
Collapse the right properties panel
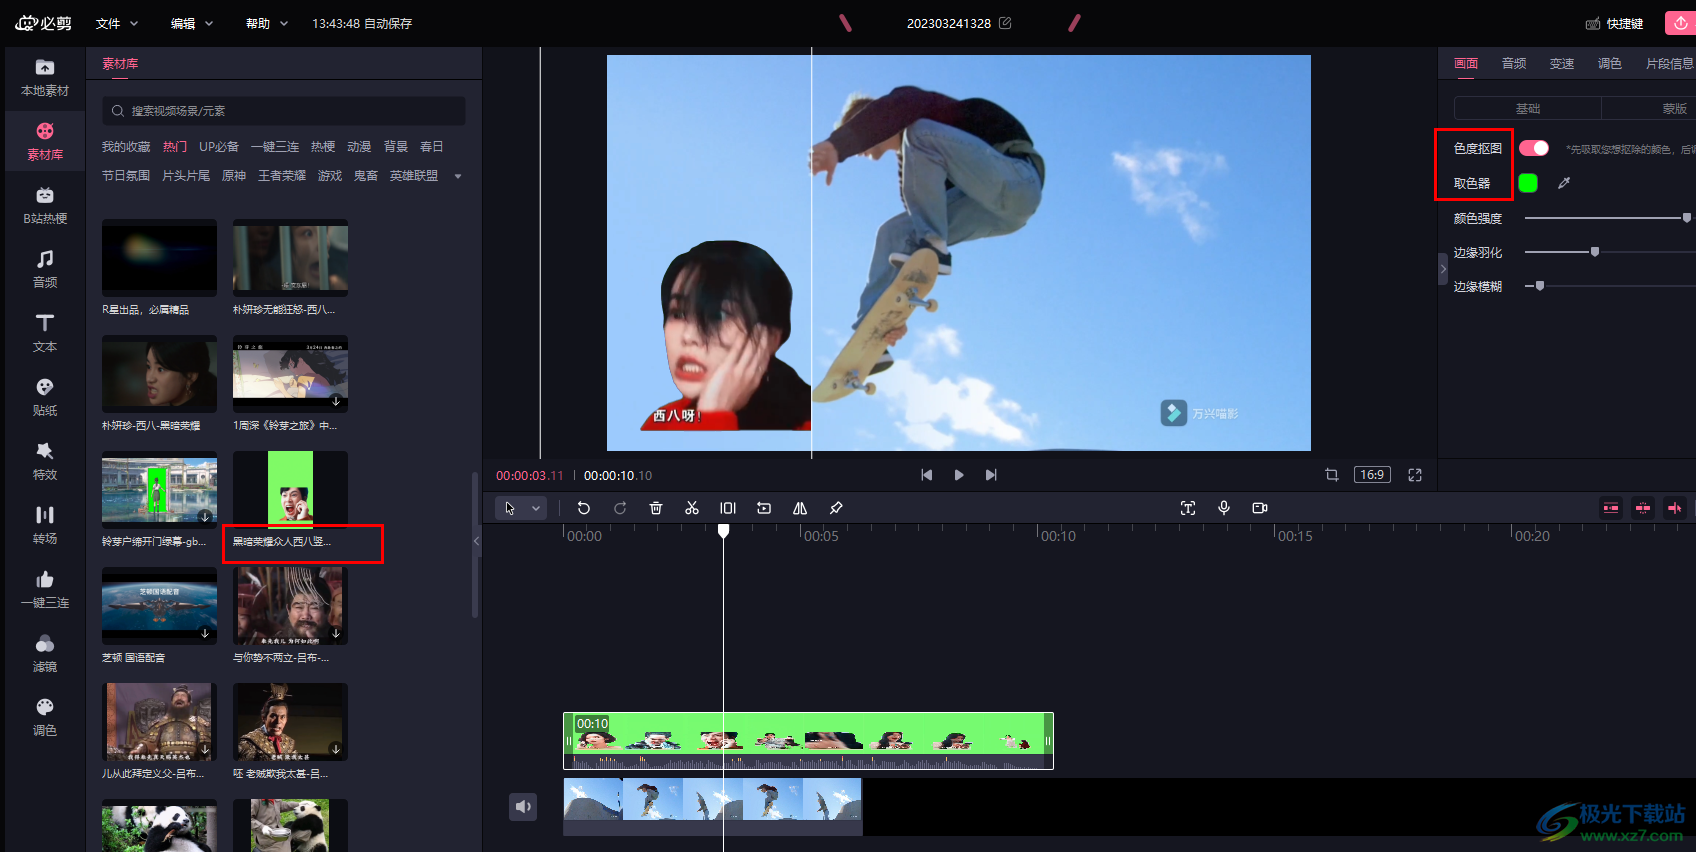pyautogui.click(x=1443, y=269)
